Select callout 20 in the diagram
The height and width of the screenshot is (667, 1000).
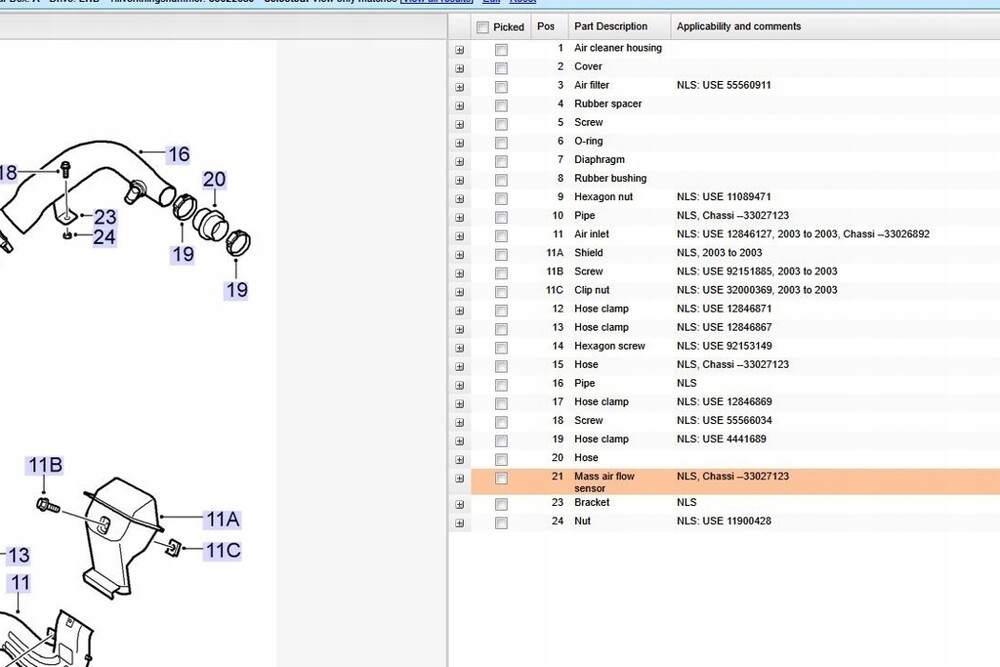pos(214,179)
